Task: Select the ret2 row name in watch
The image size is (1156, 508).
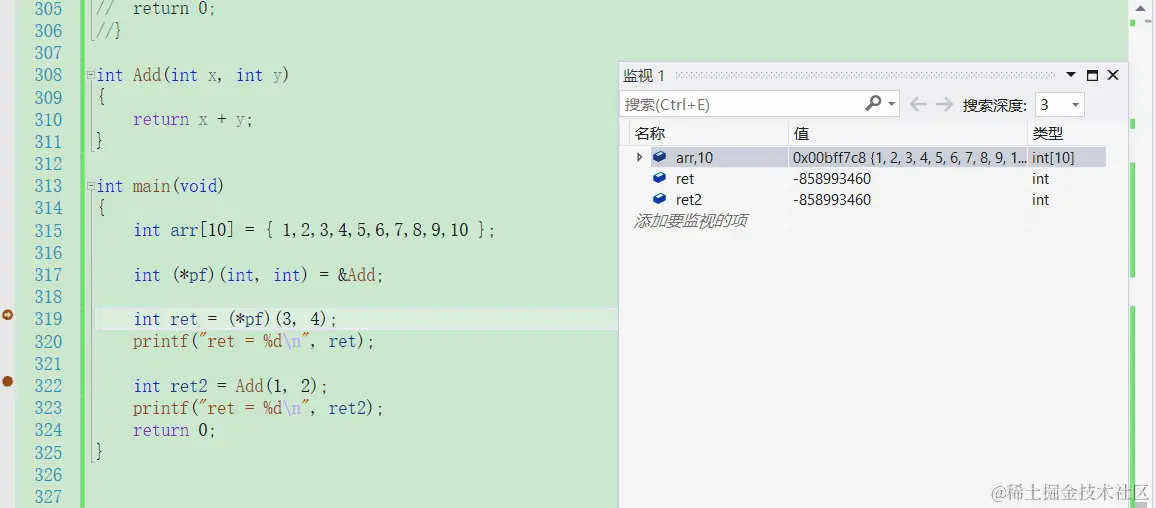Action: coord(689,200)
